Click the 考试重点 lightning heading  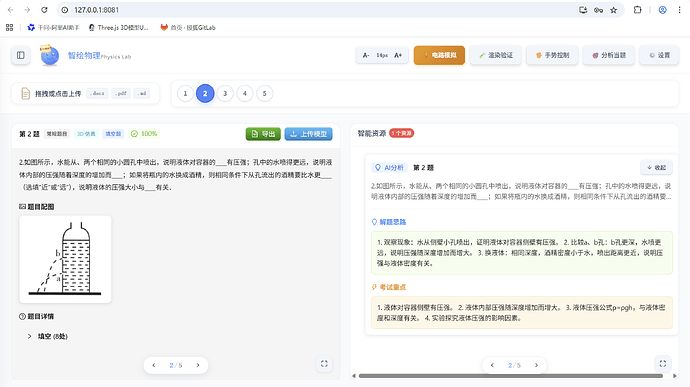pos(389,287)
